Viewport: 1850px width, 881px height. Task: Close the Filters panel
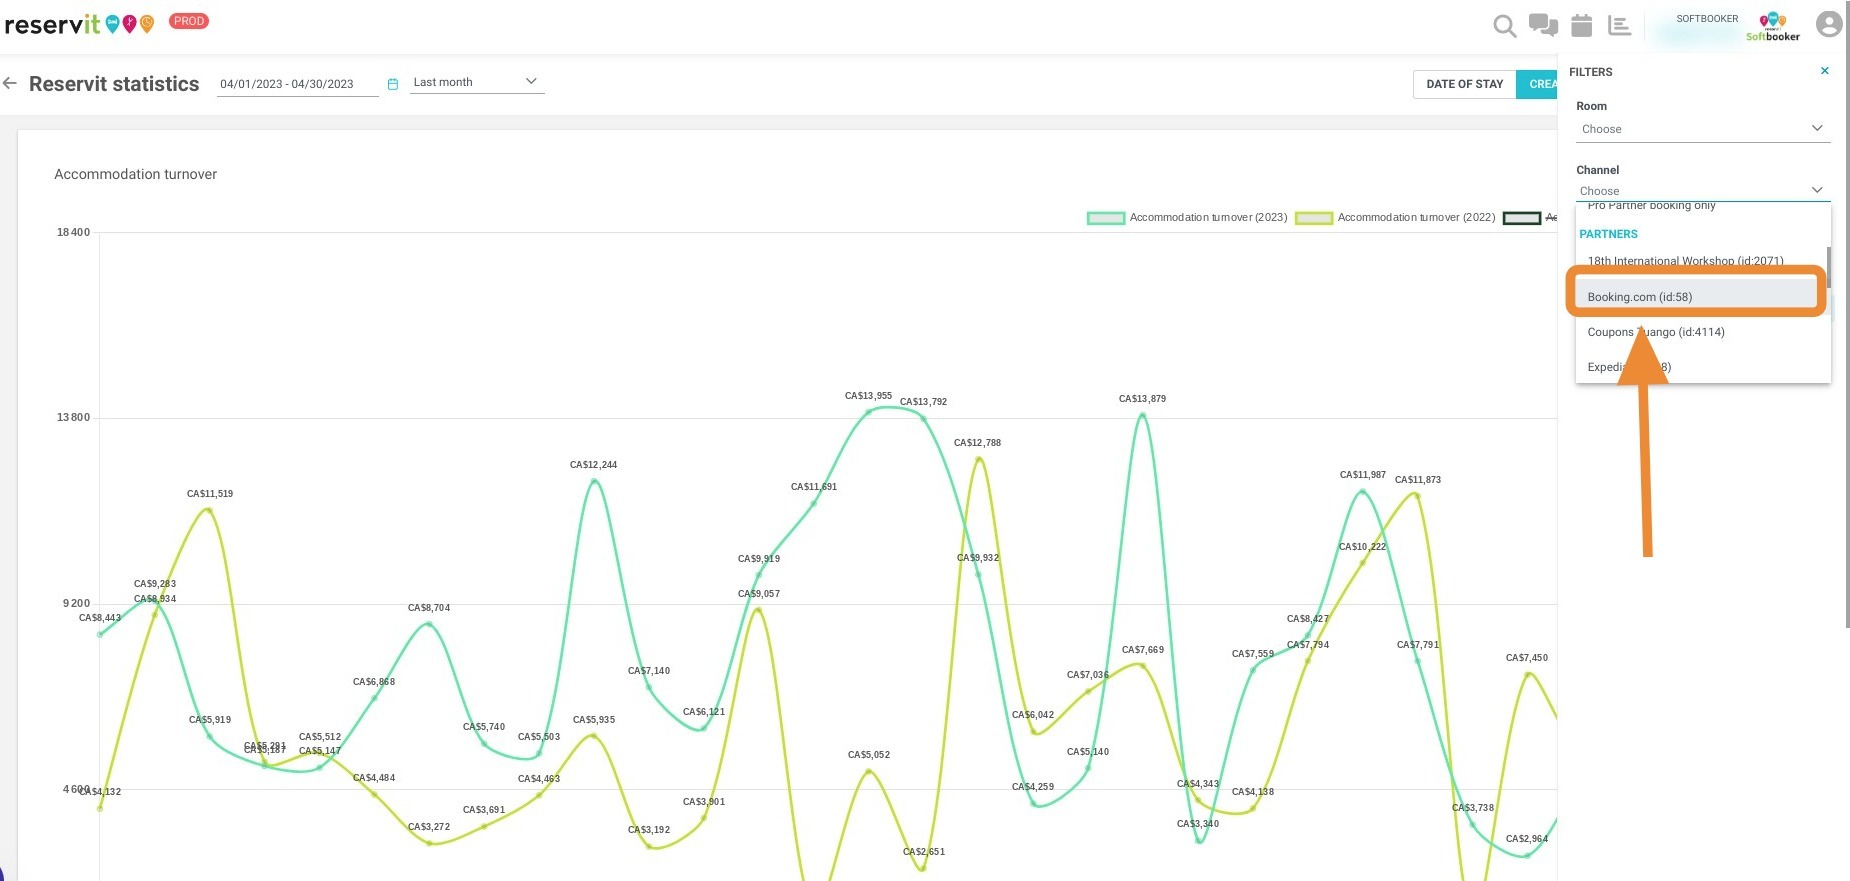click(x=1824, y=71)
